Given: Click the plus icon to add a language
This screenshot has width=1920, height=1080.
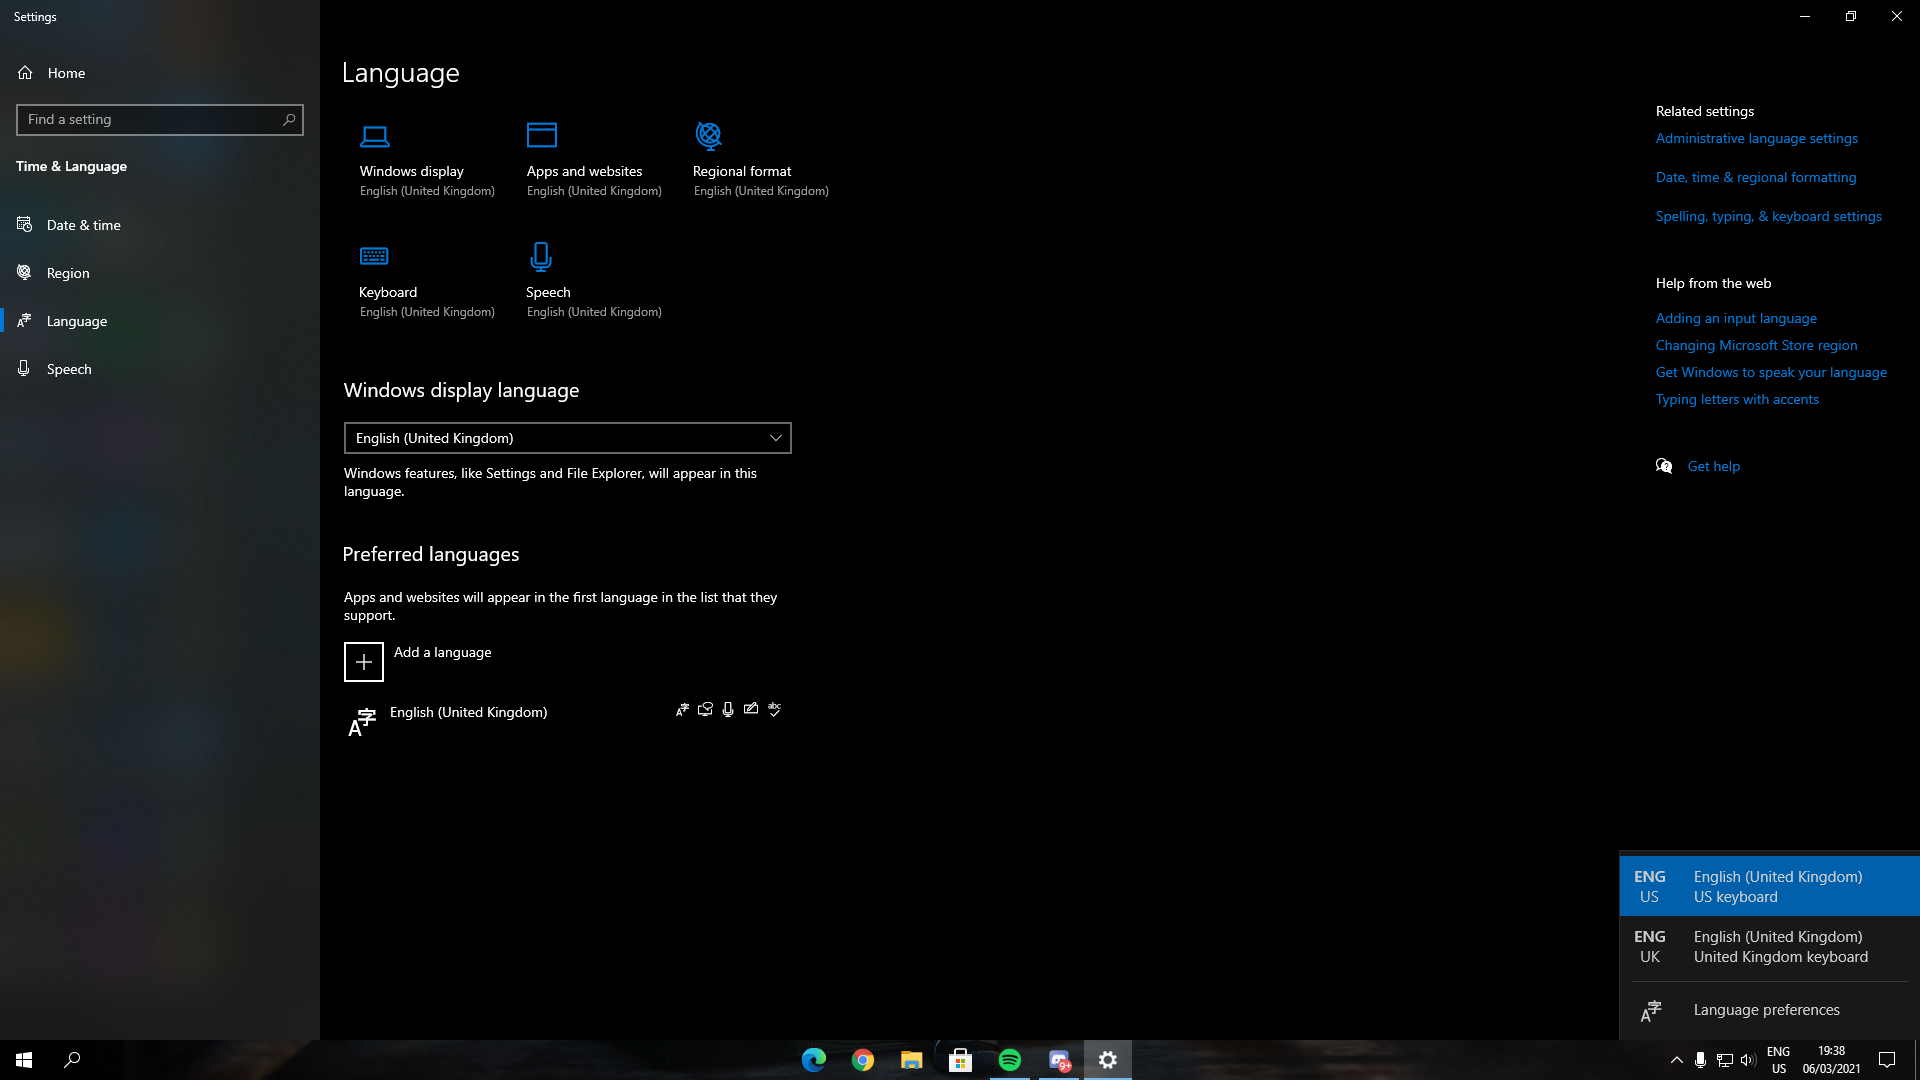Looking at the screenshot, I should click(x=364, y=662).
